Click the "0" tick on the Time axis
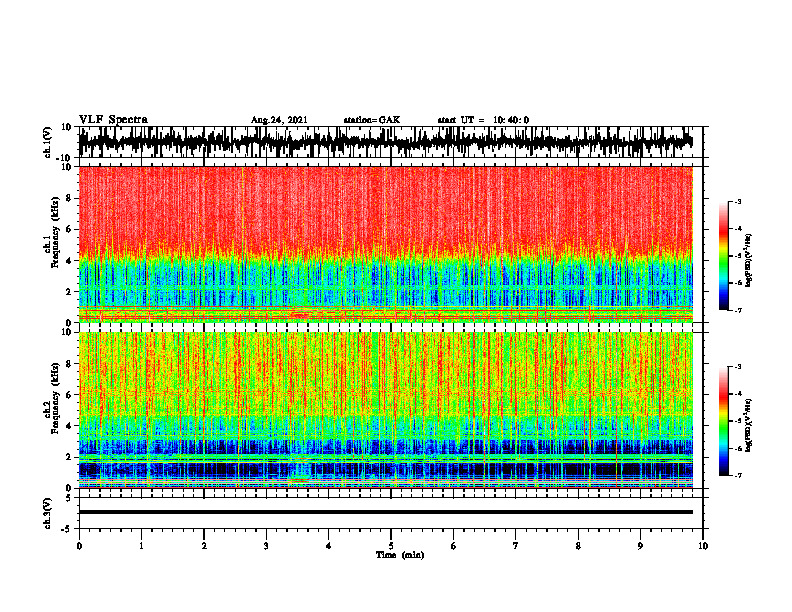Screen dimensions: 792x612 [x=79, y=546]
